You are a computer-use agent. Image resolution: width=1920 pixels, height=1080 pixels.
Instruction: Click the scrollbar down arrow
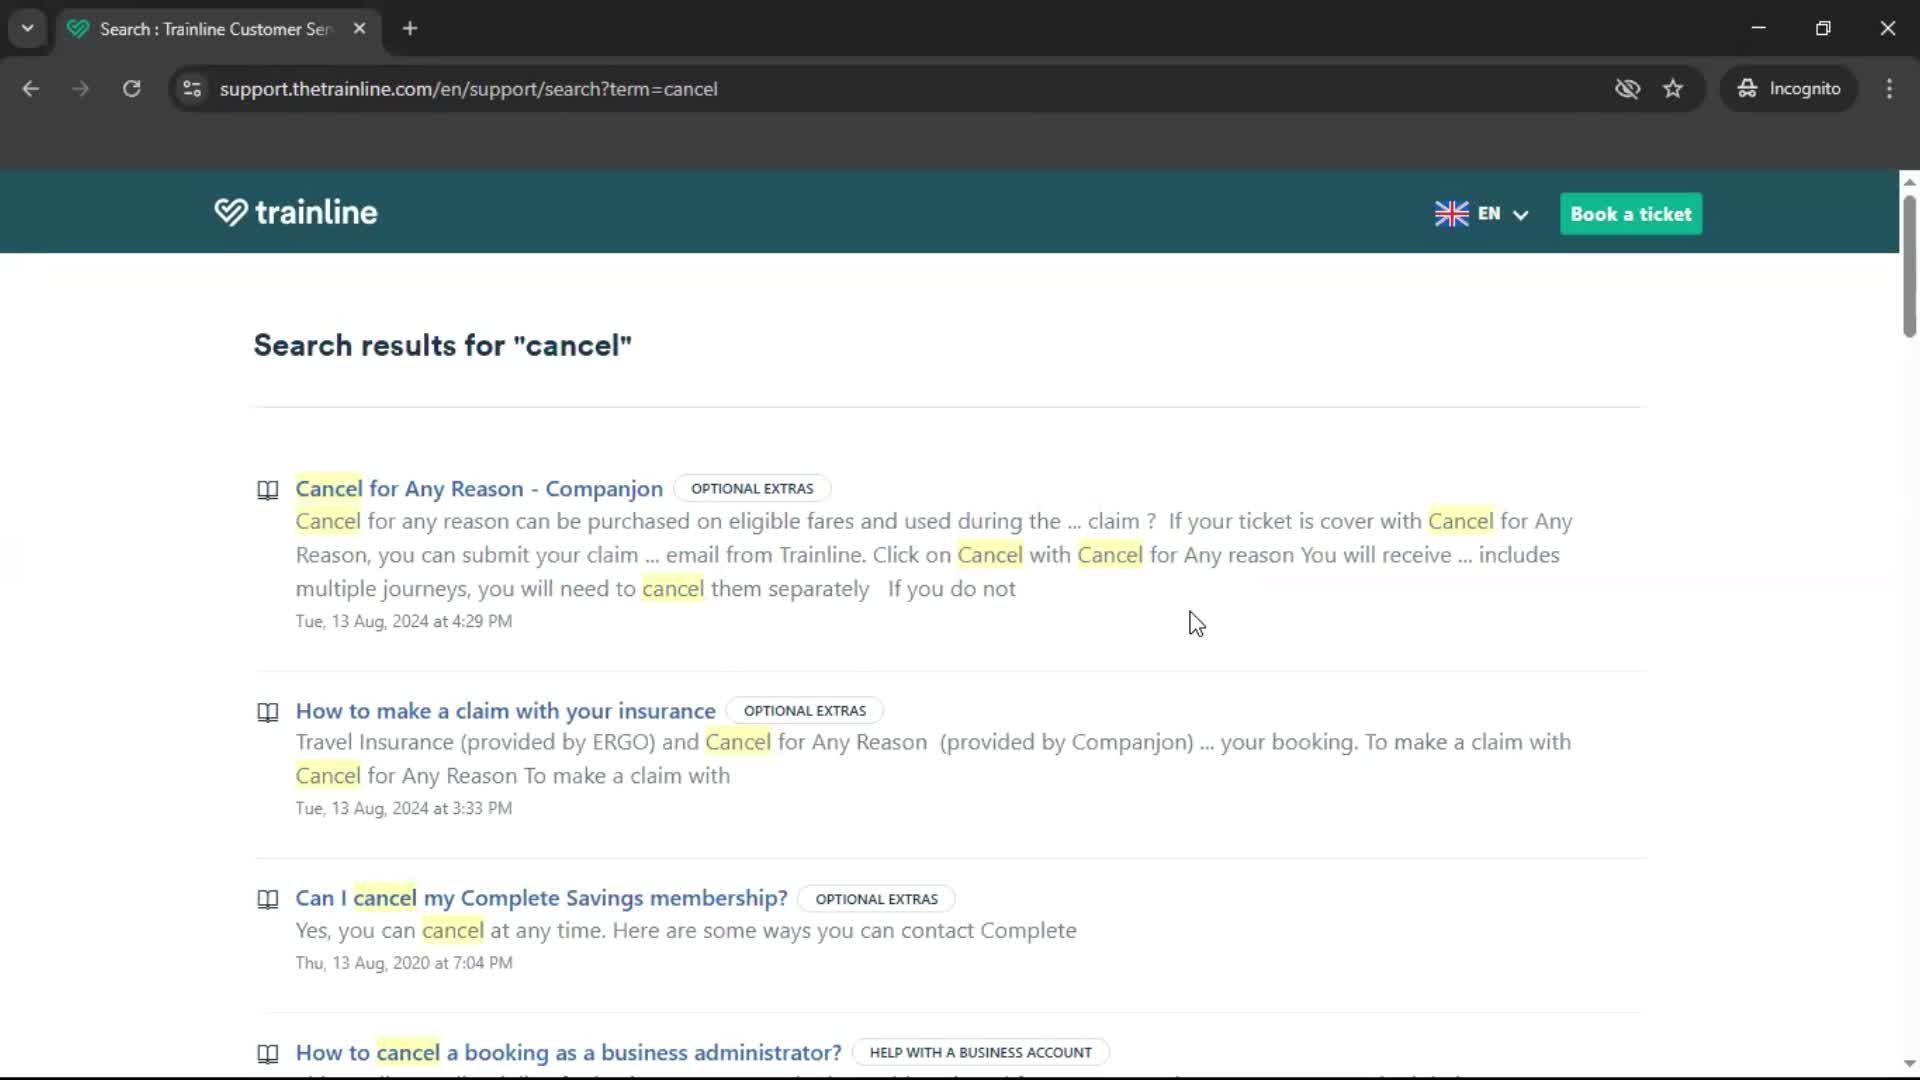pos(1909,1063)
